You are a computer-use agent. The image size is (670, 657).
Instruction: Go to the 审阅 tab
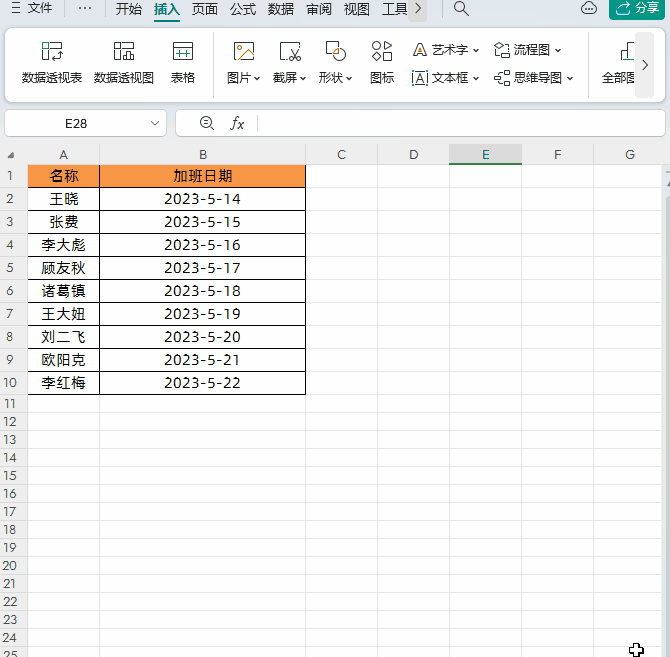(x=319, y=9)
